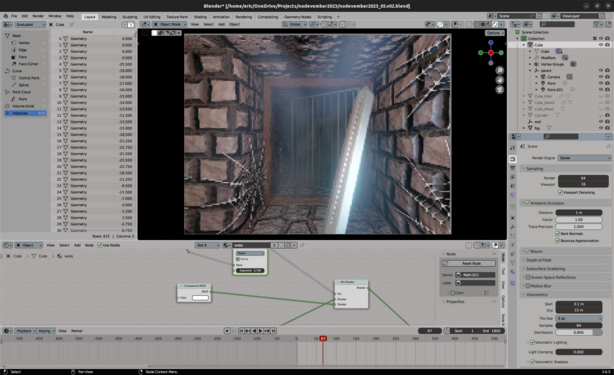
Task: Open the Render menu
Action: click(x=38, y=16)
